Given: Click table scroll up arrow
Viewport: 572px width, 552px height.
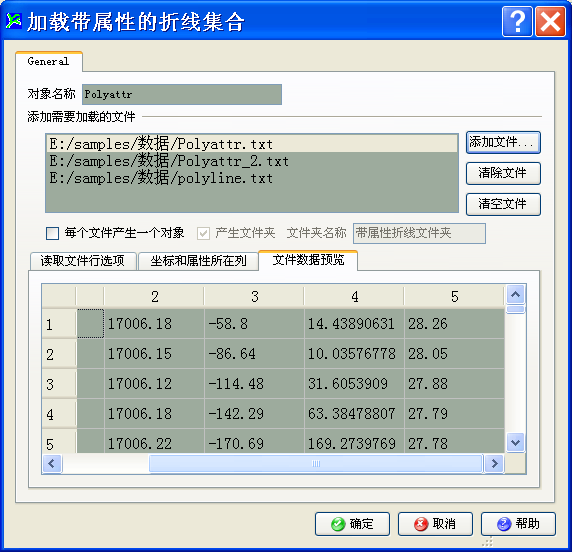Looking at the screenshot, I should pyautogui.click(x=515, y=295).
